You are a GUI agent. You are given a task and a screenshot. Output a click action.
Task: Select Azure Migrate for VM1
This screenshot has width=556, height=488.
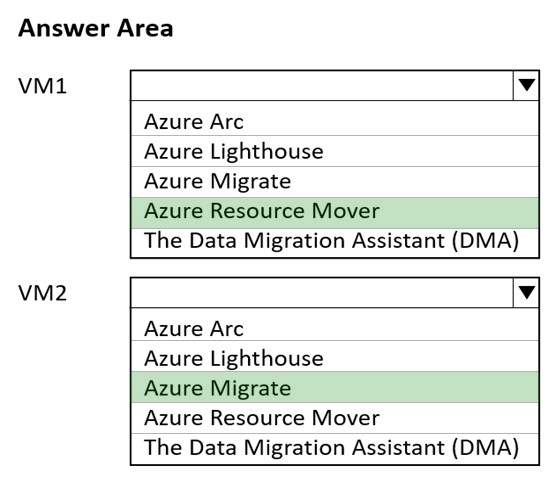335,182
